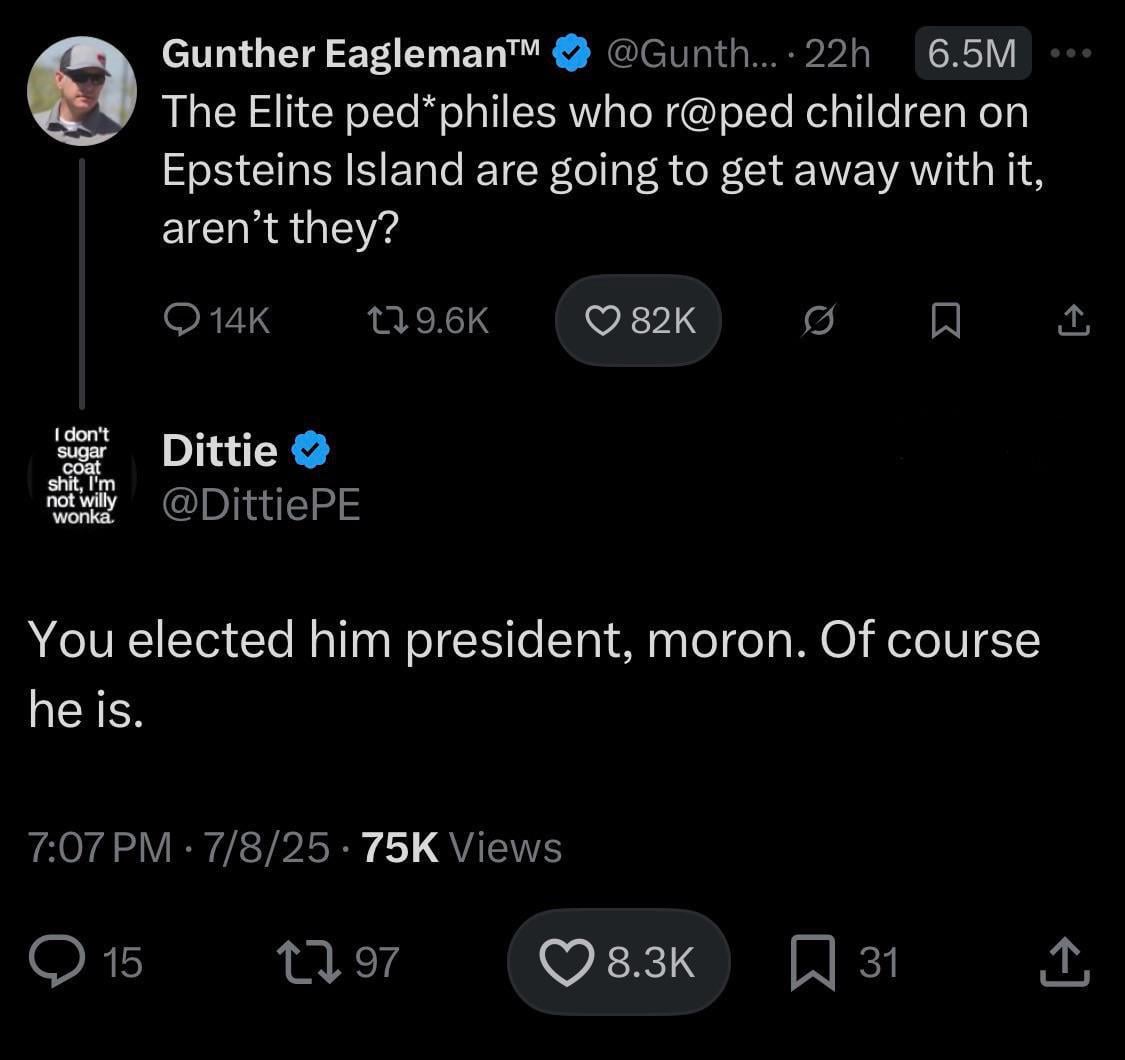Open Dittie's Willy Wonka avatar
This screenshot has width=1125, height=1060.
pyautogui.click(x=83, y=475)
